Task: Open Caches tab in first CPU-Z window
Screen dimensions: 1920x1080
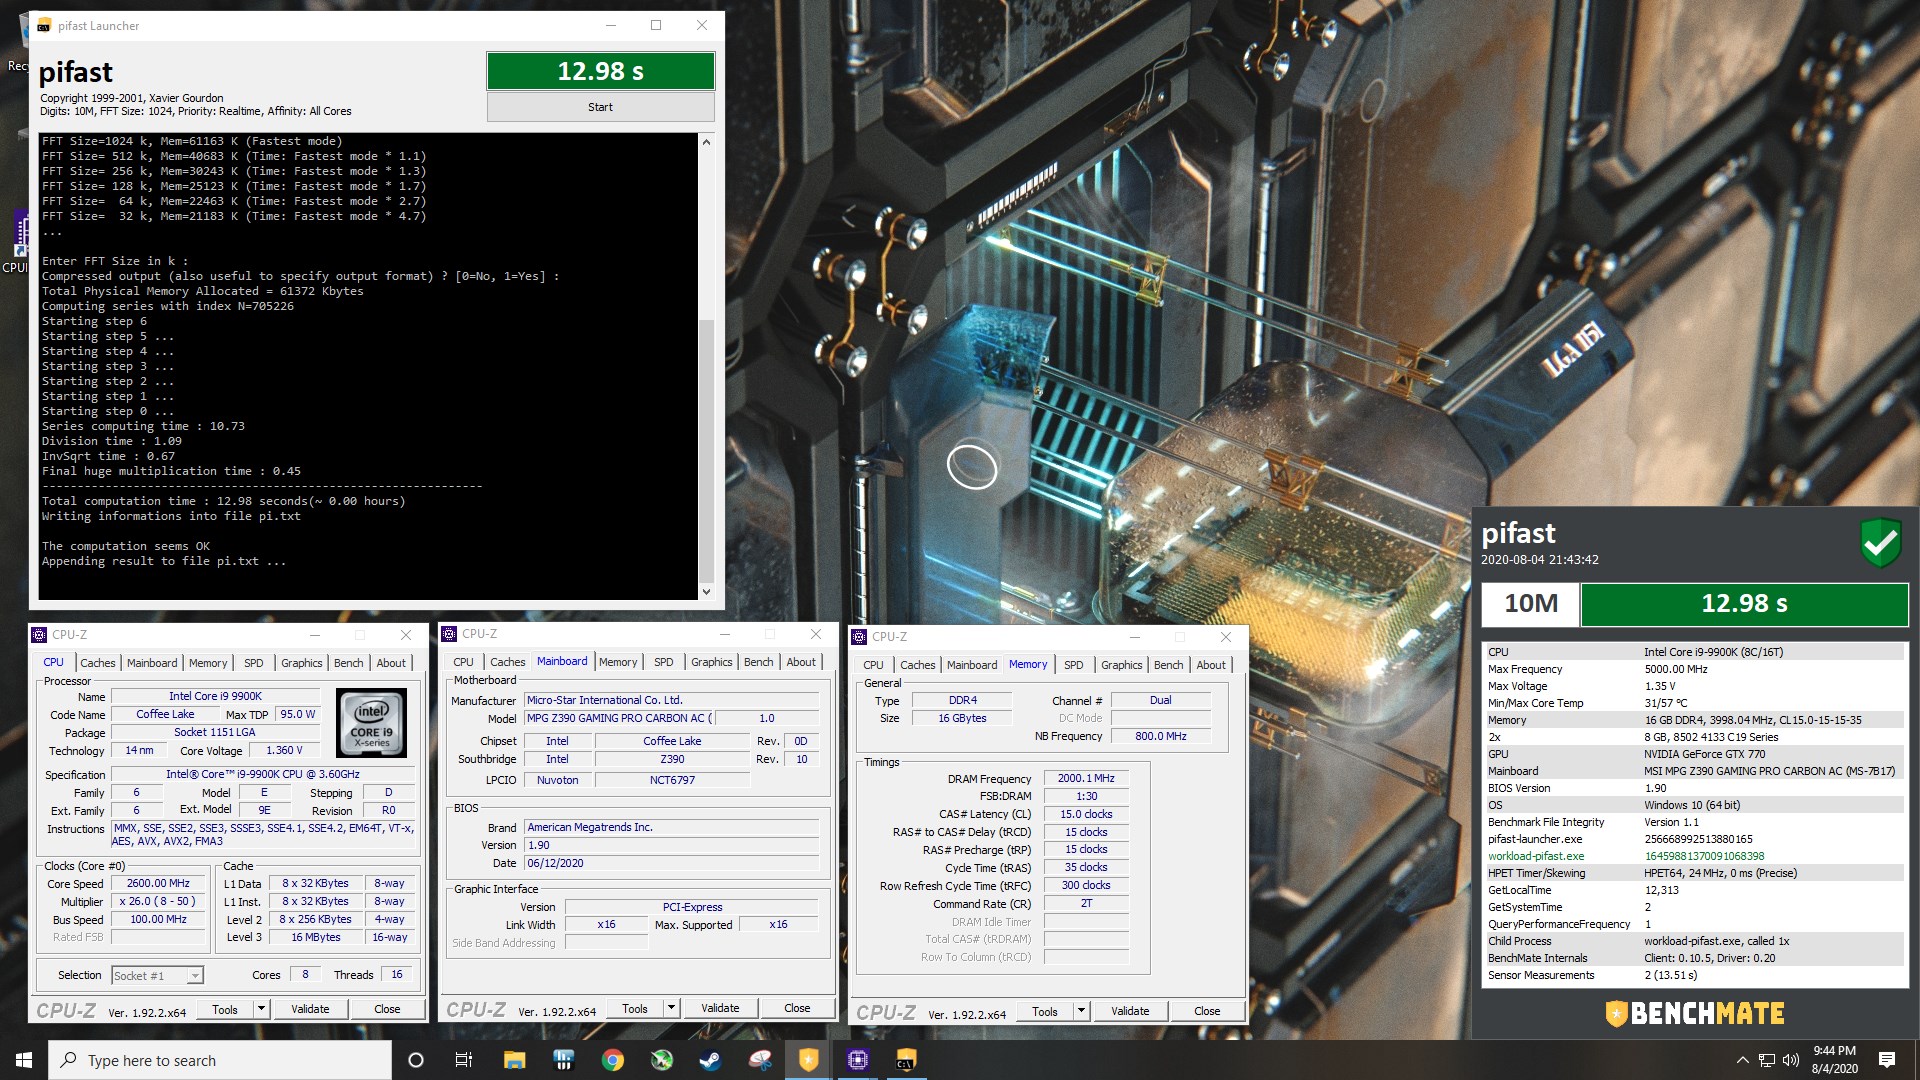Action: [98, 663]
